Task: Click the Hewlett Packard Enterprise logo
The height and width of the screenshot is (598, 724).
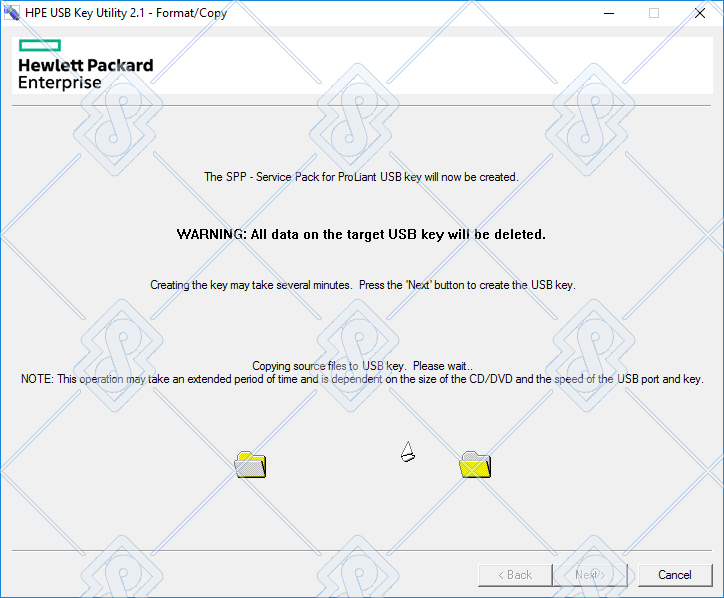Action: point(85,65)
